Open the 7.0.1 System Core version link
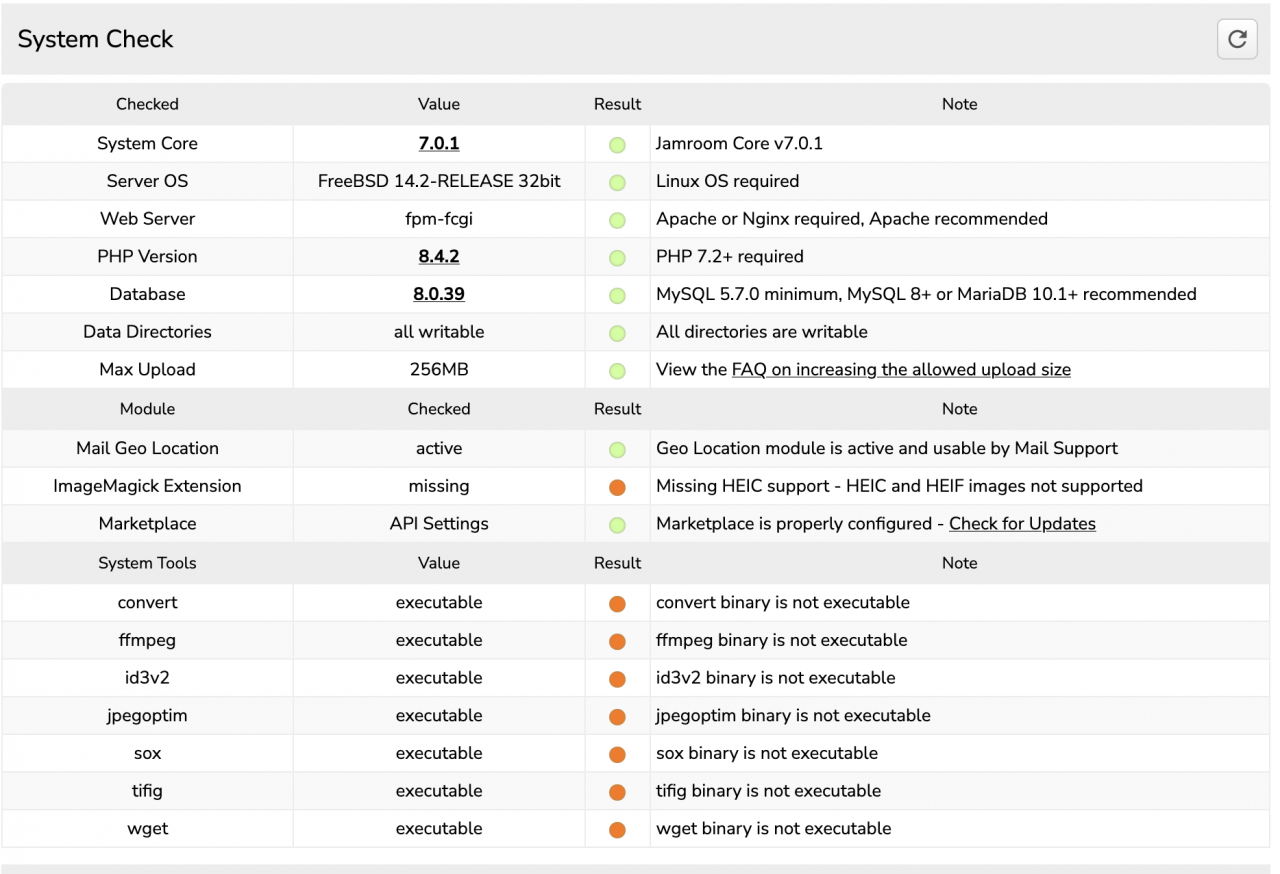Viewport: 1280px width, 874px height. pyautogui.click(x=438, y=143)
